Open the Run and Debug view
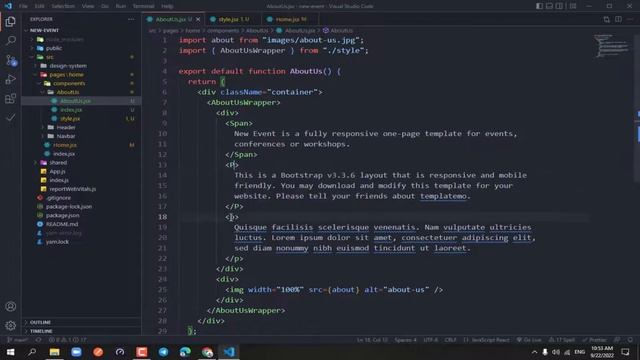The width and height of the screenshot is (640, 360). (11, 79)
